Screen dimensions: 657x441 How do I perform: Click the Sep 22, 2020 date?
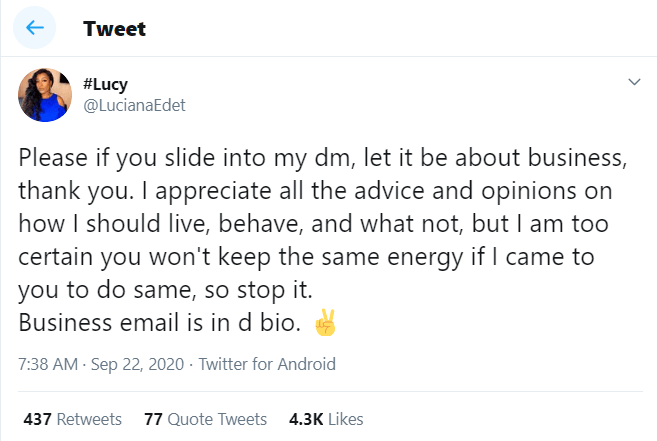coord(135,364)
